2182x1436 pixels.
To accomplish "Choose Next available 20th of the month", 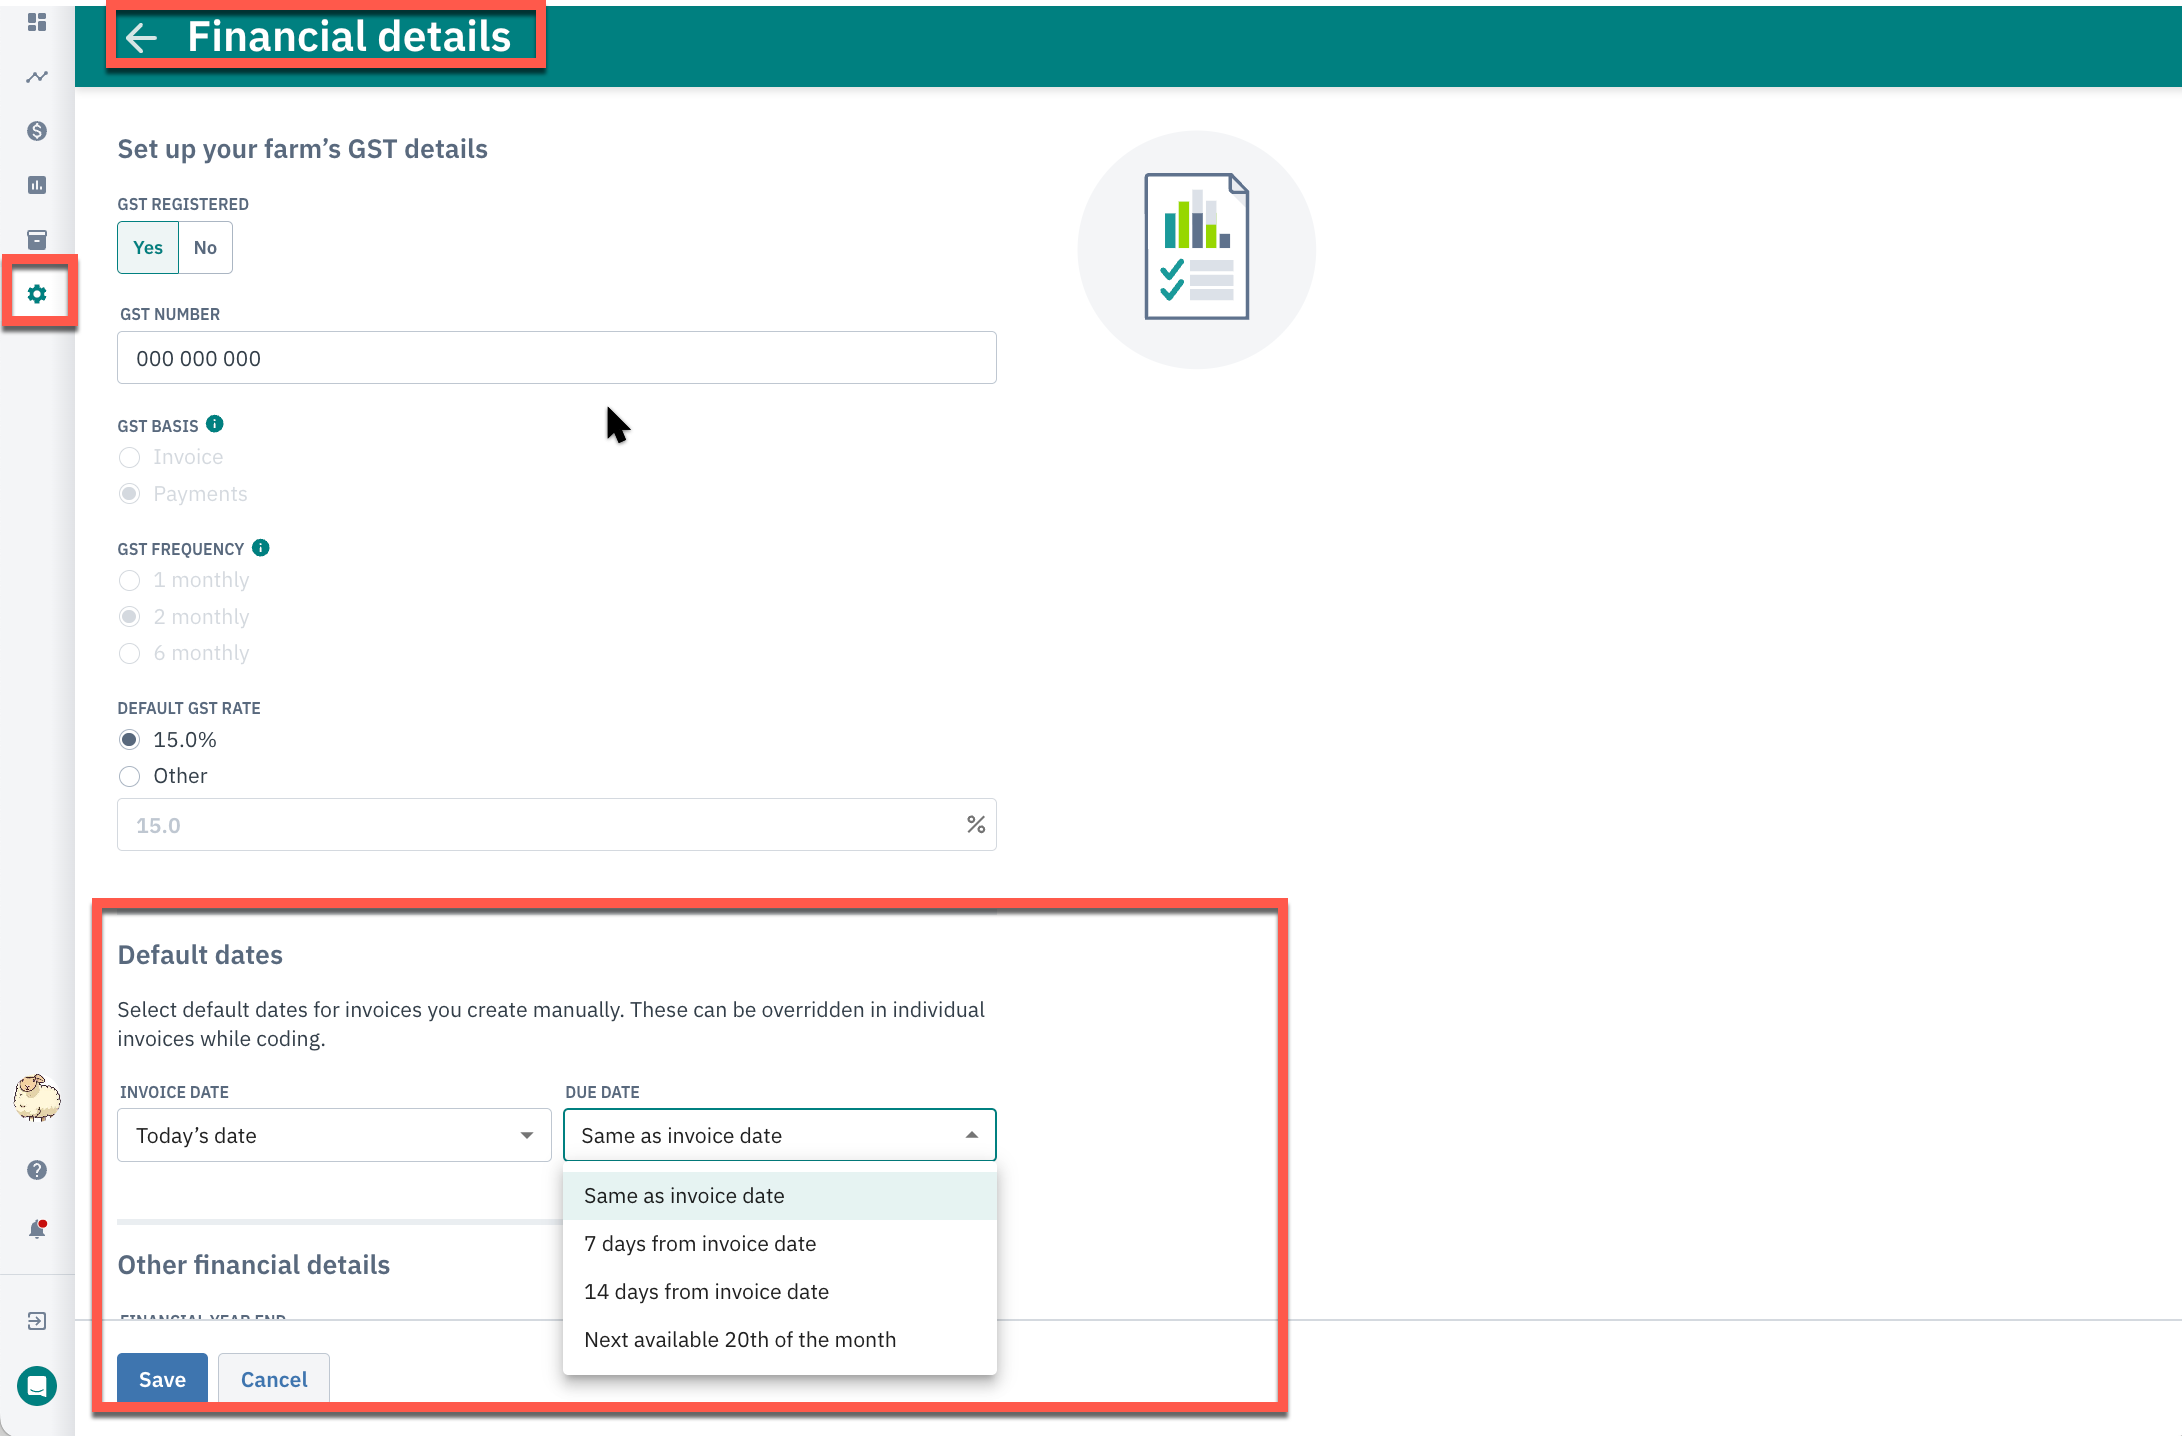I will tap(740, 1340).
